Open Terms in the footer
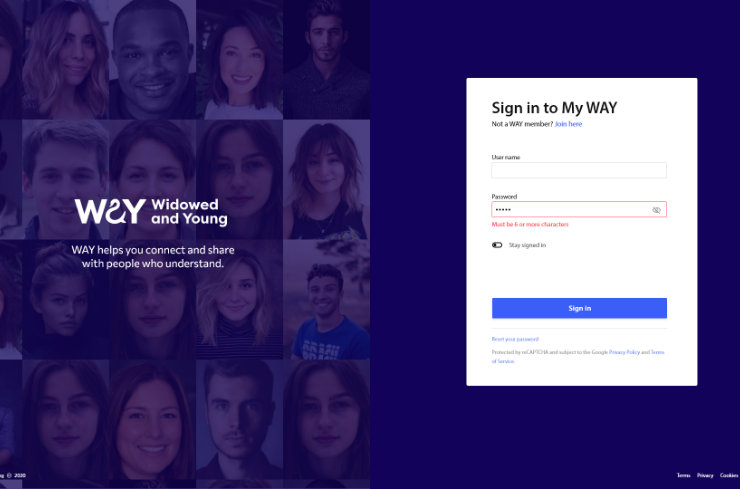This screenshot has width=740, height=489. click(683, 475)
